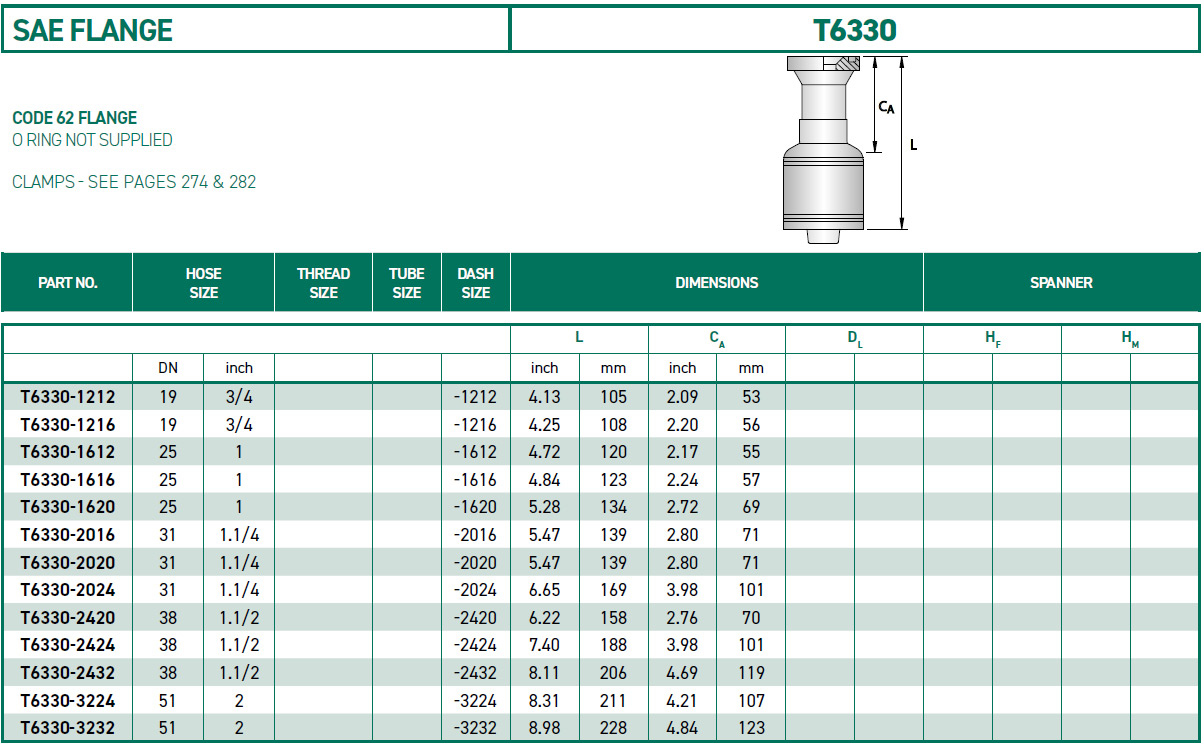Screen dimensions: 1204x747
Task: Select part number T6330-1612
Action: tap(68, 452)
